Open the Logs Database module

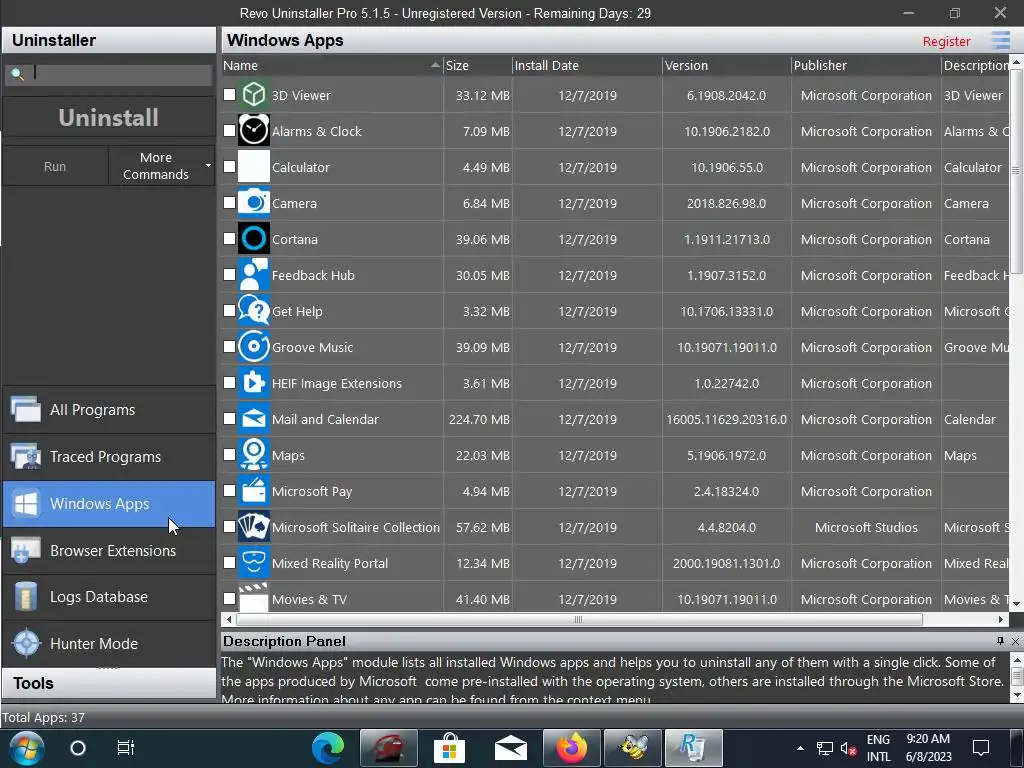click(109, 597)
